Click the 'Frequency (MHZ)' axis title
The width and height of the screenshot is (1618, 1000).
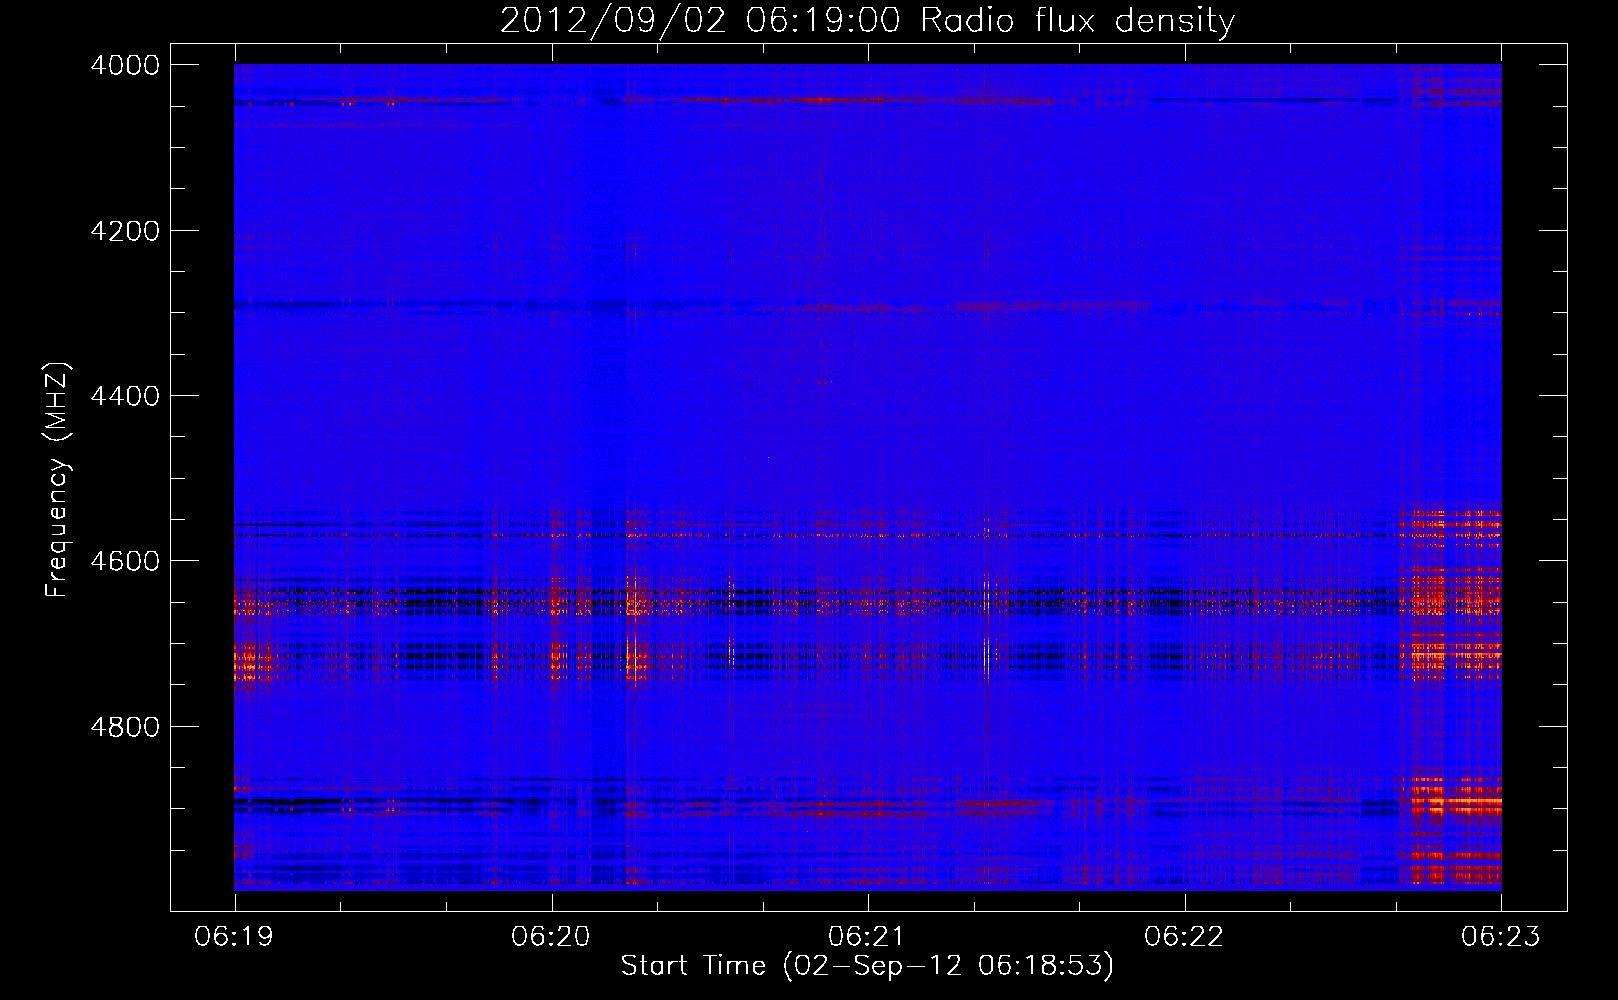58,480
